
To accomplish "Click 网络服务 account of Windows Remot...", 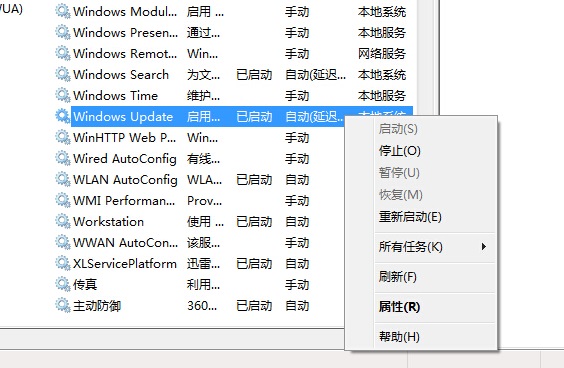I will pyautogui.click(x=382, y=53).
